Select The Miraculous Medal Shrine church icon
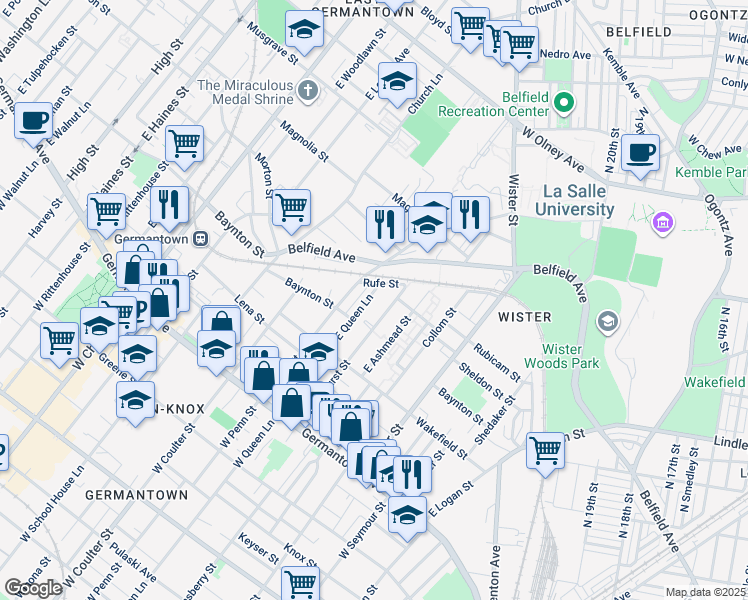Viewport: 748px width, 600px height. pyautogui.click(x=308, y=91)
